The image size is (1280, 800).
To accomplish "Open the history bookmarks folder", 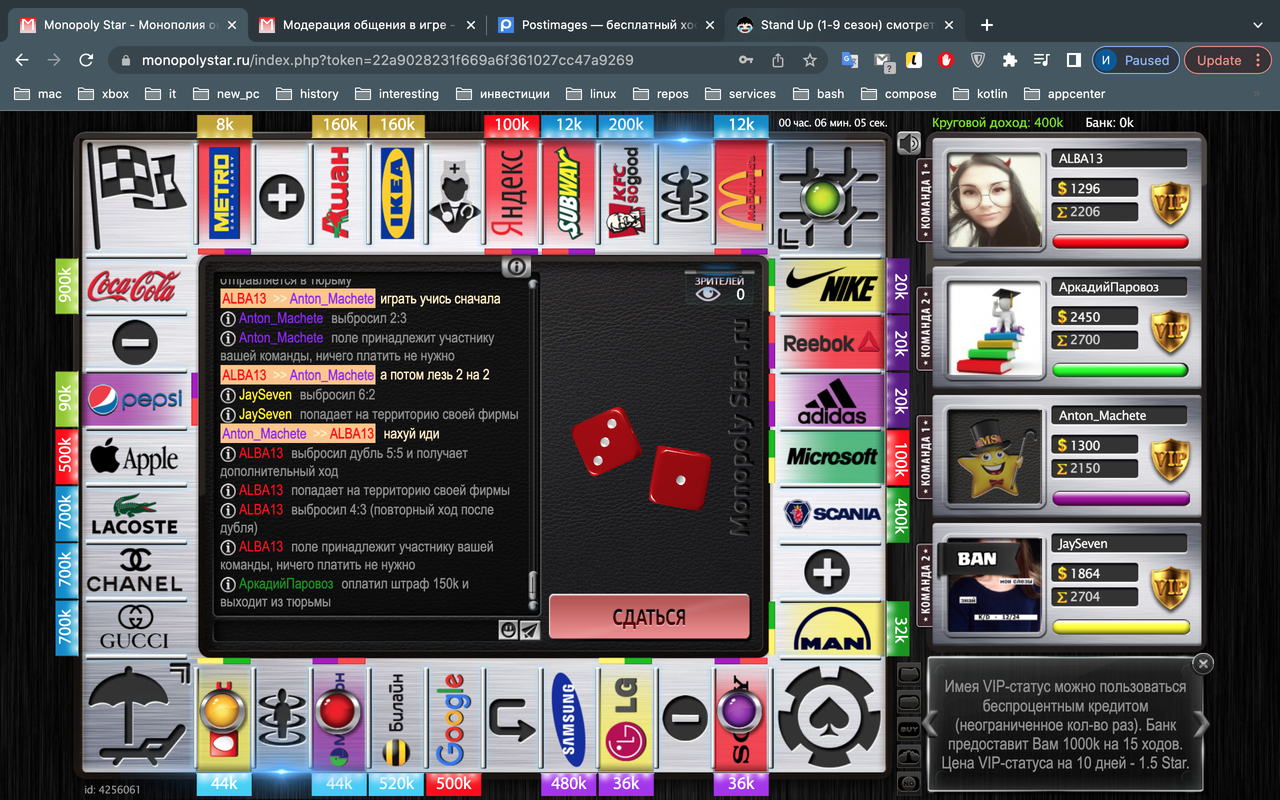I will (x=306, y=93).
